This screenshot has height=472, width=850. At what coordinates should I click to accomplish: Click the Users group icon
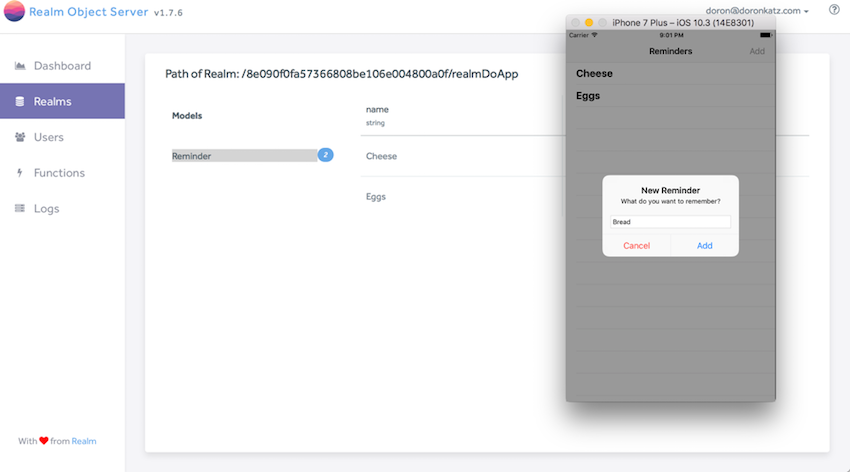[20, 137]
